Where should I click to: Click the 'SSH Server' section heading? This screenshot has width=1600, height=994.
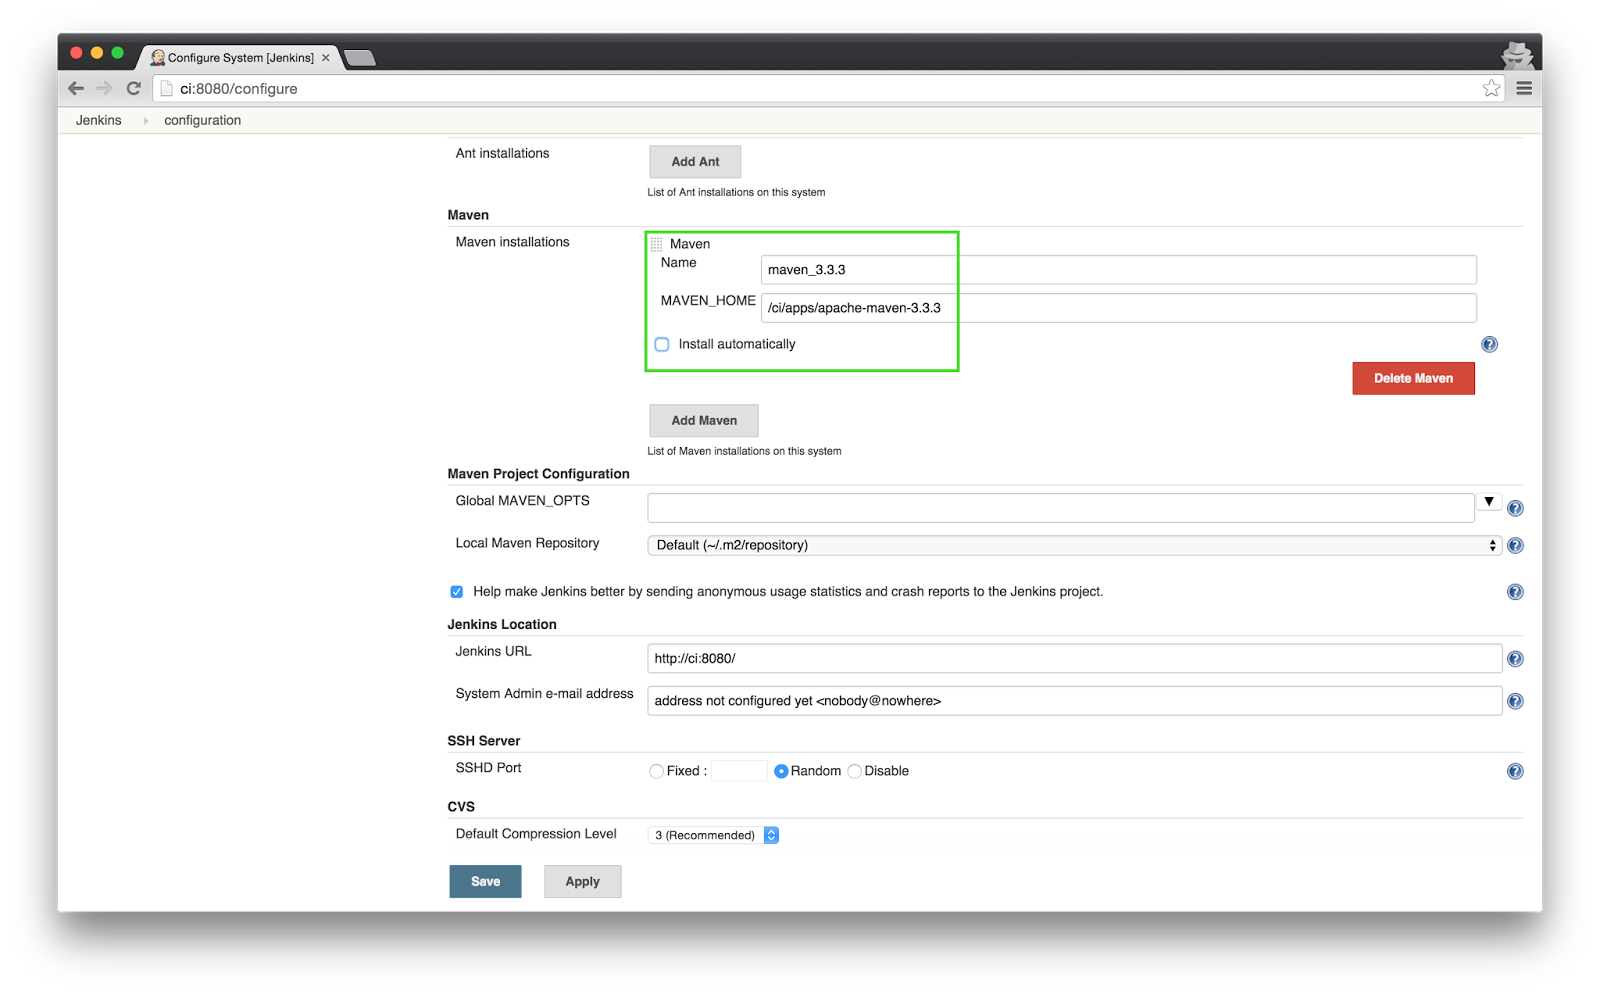click(x=484, y=741)
